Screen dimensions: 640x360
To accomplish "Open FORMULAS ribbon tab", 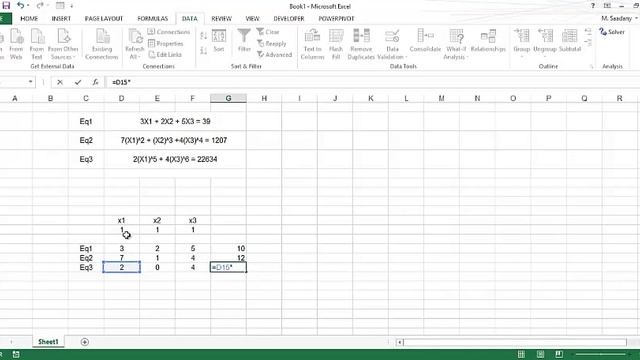I will [153, 19].
